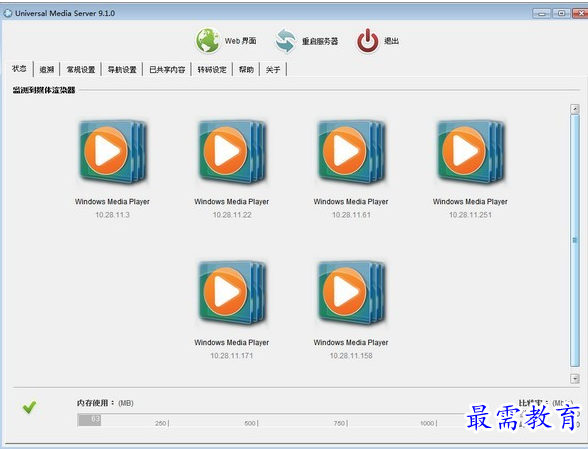Screen dimensions: 588x449
Task: Click the vertical scrollbar thumb
Action: (x=574, y=240)
